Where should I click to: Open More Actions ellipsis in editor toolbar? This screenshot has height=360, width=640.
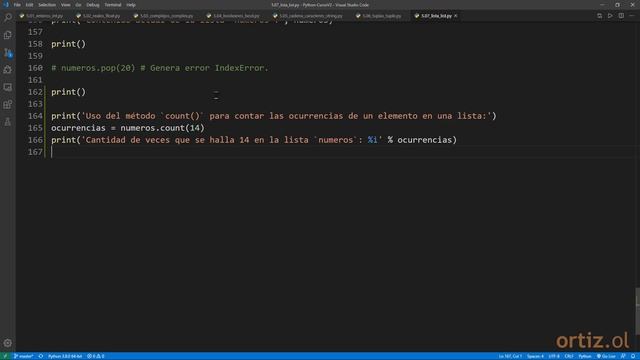632,16
